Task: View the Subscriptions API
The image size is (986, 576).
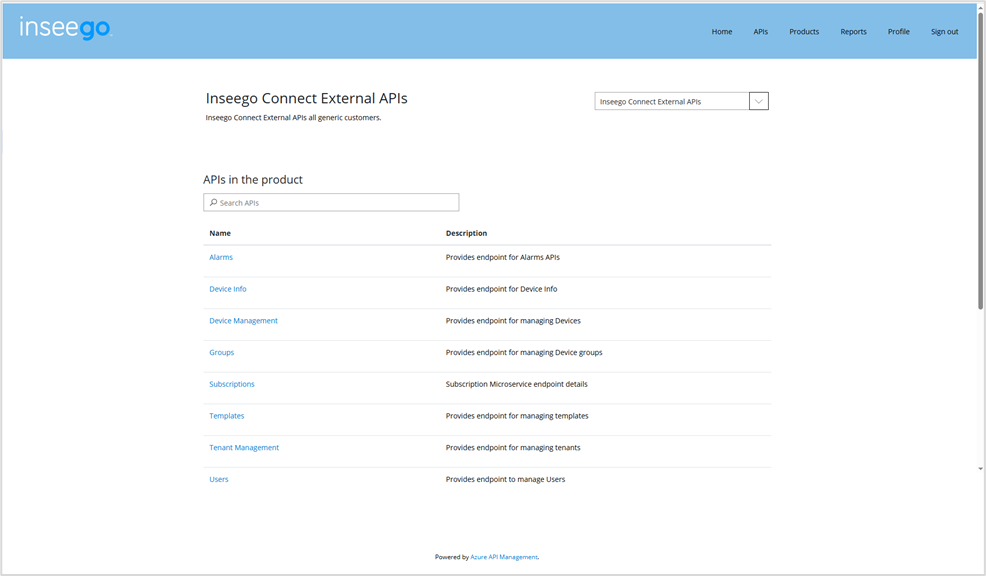Action: [231, 384]
